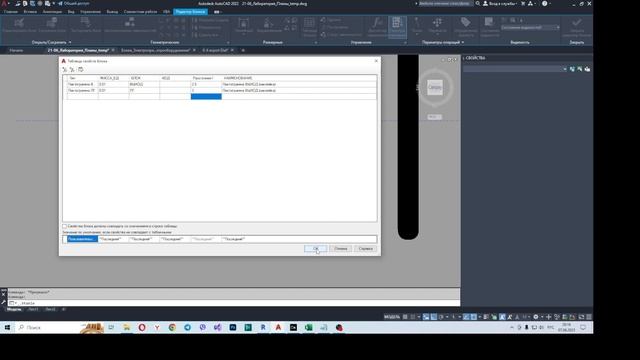This screenshot has width=640, height=360.
Task: Open the Block Table tool in ribbon
Action: (x=397, y=27)
